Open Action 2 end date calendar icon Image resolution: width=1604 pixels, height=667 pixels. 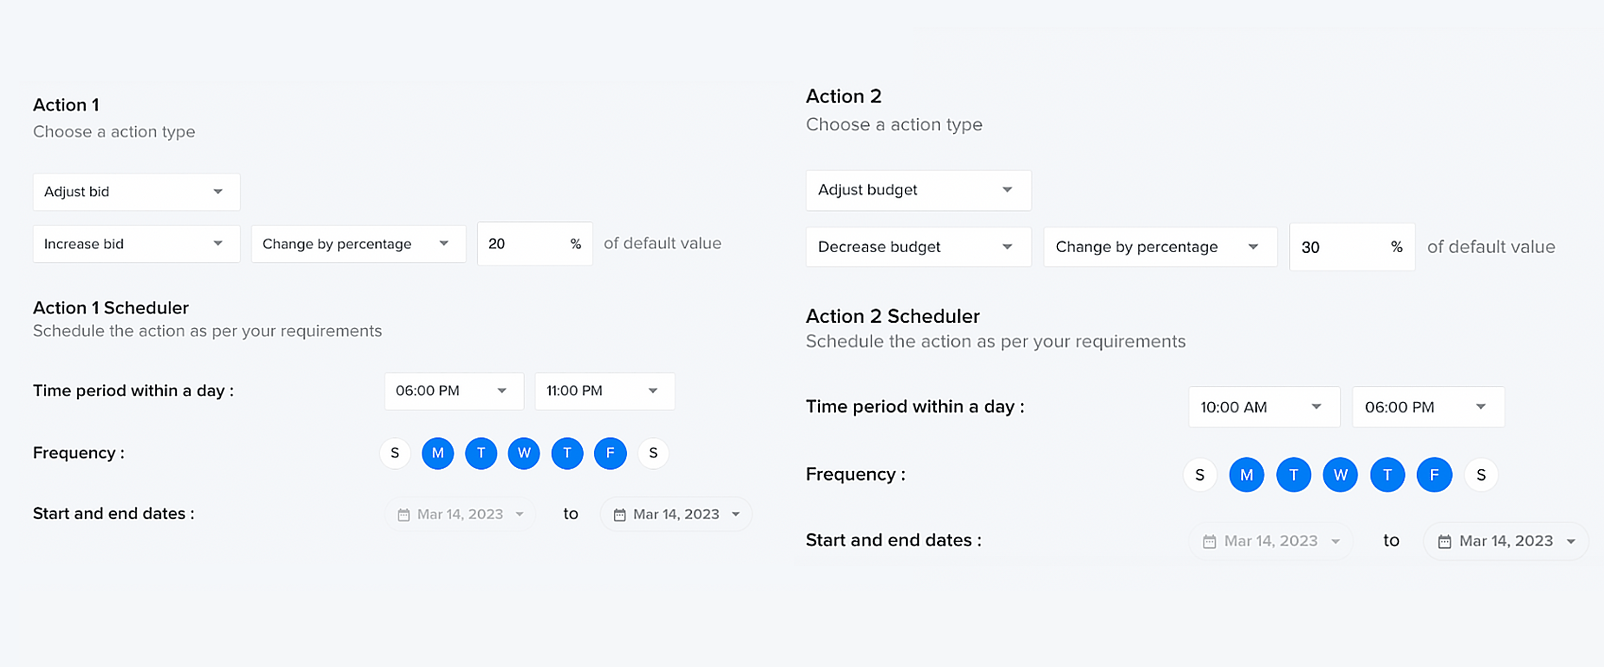point(1444,541)
